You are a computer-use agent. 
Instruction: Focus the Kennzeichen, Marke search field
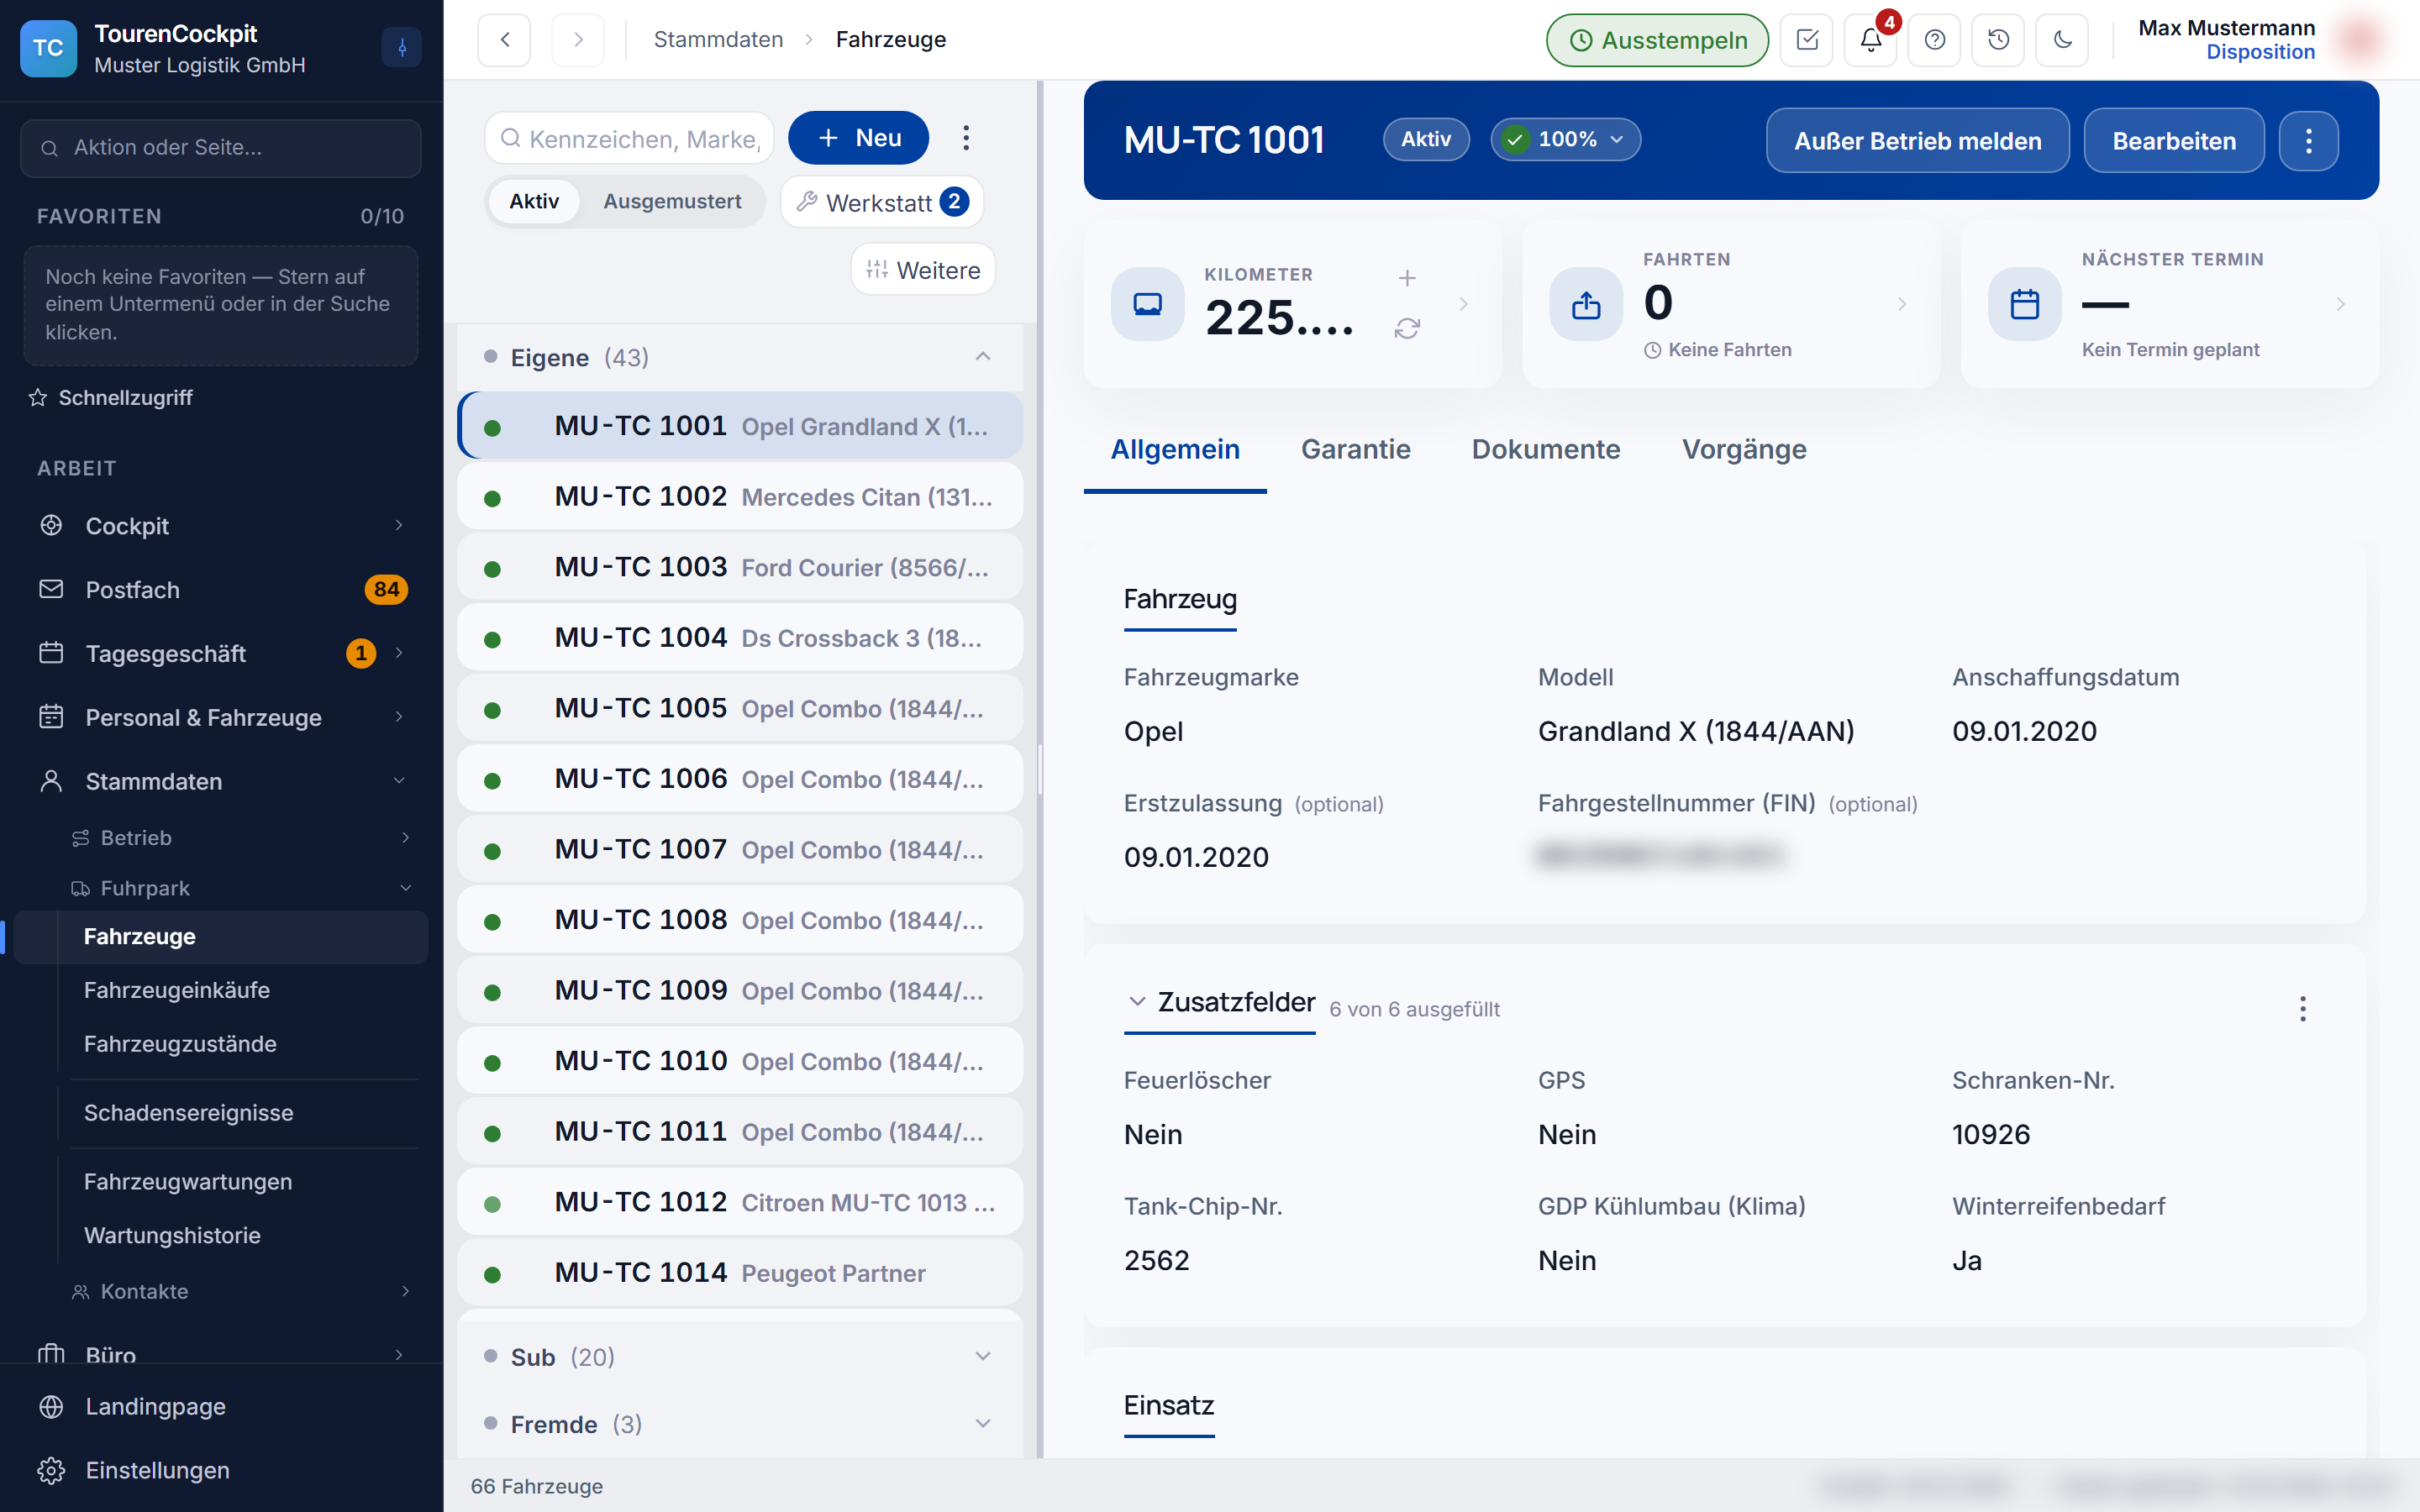coord(630,138)
